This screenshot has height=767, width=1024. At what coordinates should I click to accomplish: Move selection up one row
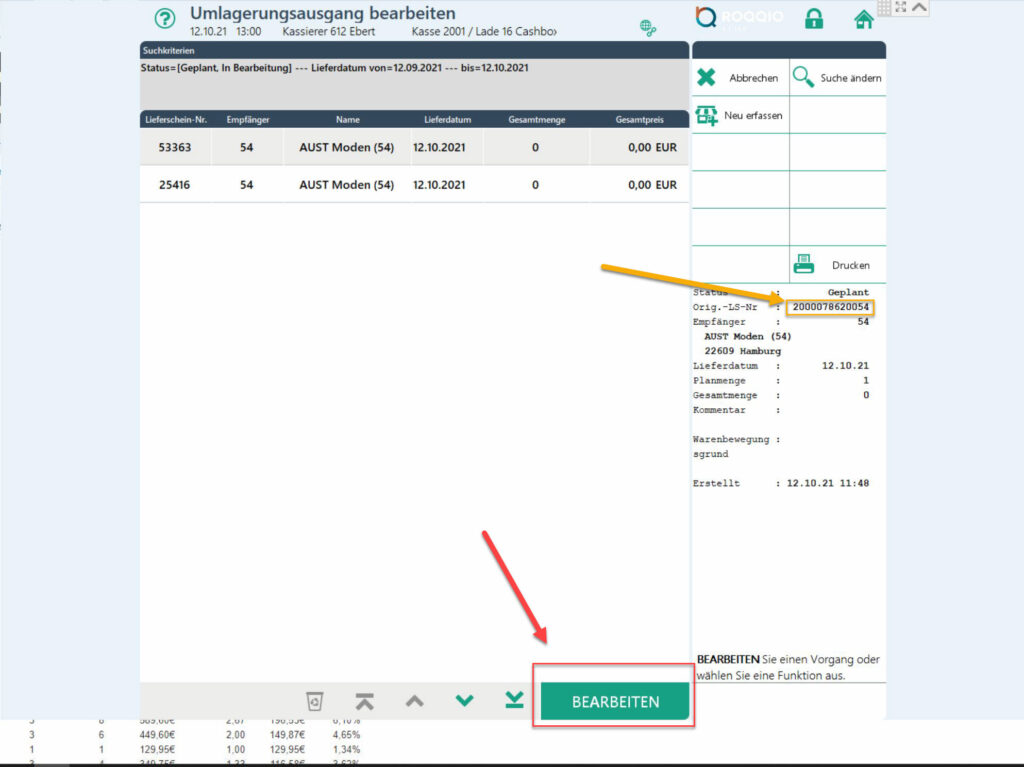point(414,701)
